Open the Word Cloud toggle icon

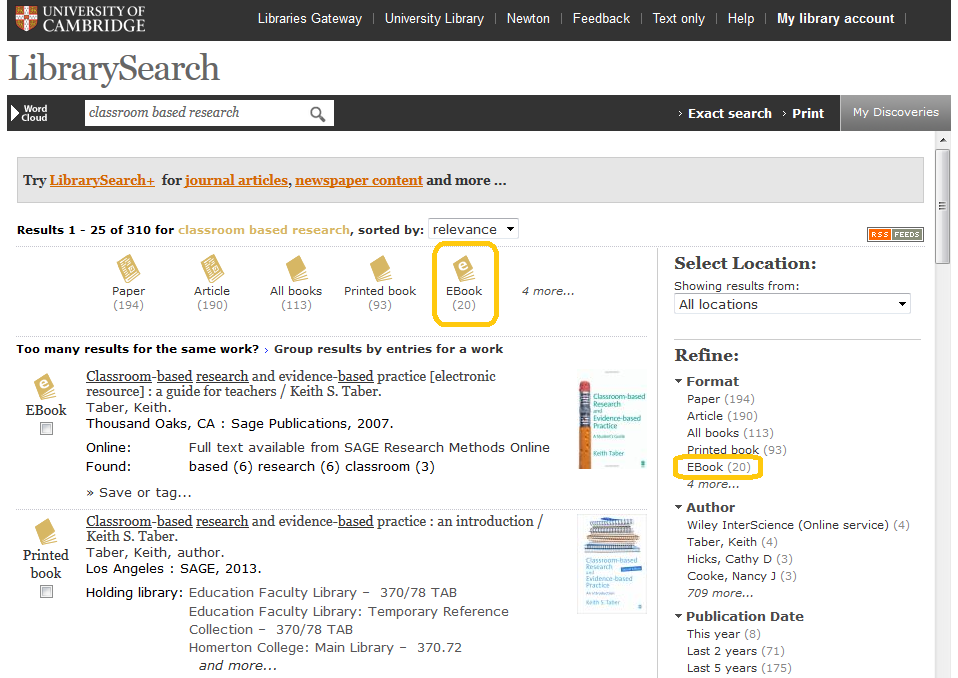point(28,113)
